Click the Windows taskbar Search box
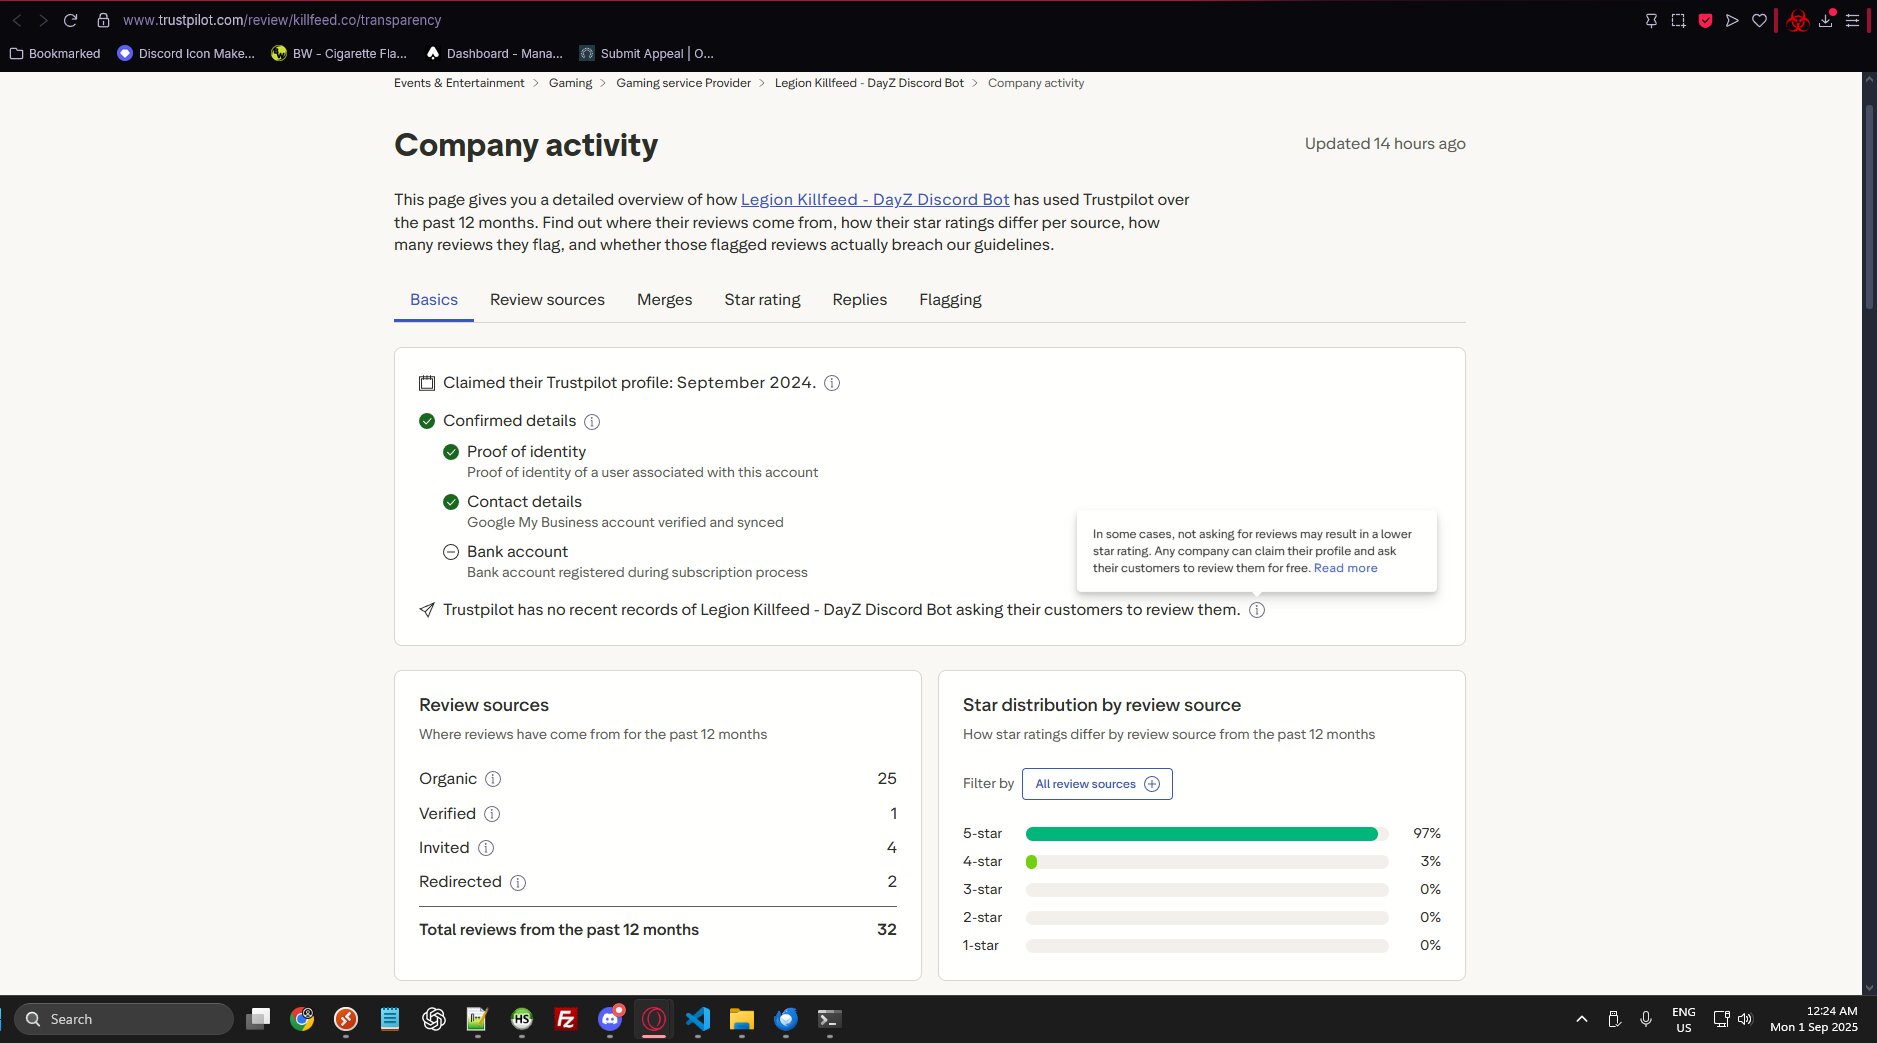The height and width of the screenshot is (1043, 1877). [x=124, y=1019]
